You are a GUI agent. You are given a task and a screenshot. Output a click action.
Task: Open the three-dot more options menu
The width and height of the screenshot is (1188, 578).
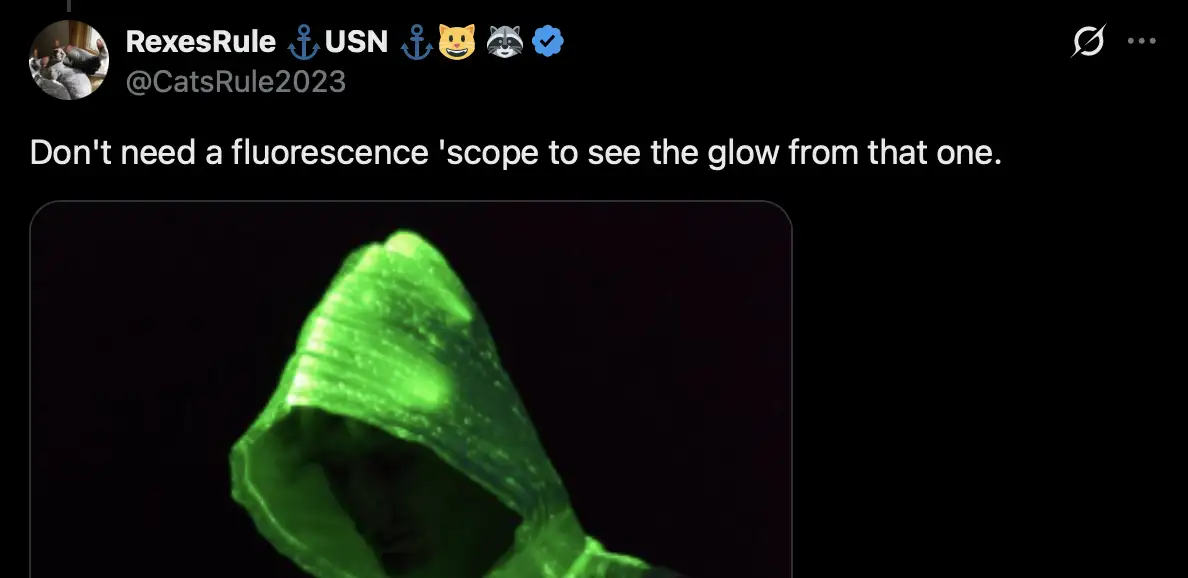1141,41
